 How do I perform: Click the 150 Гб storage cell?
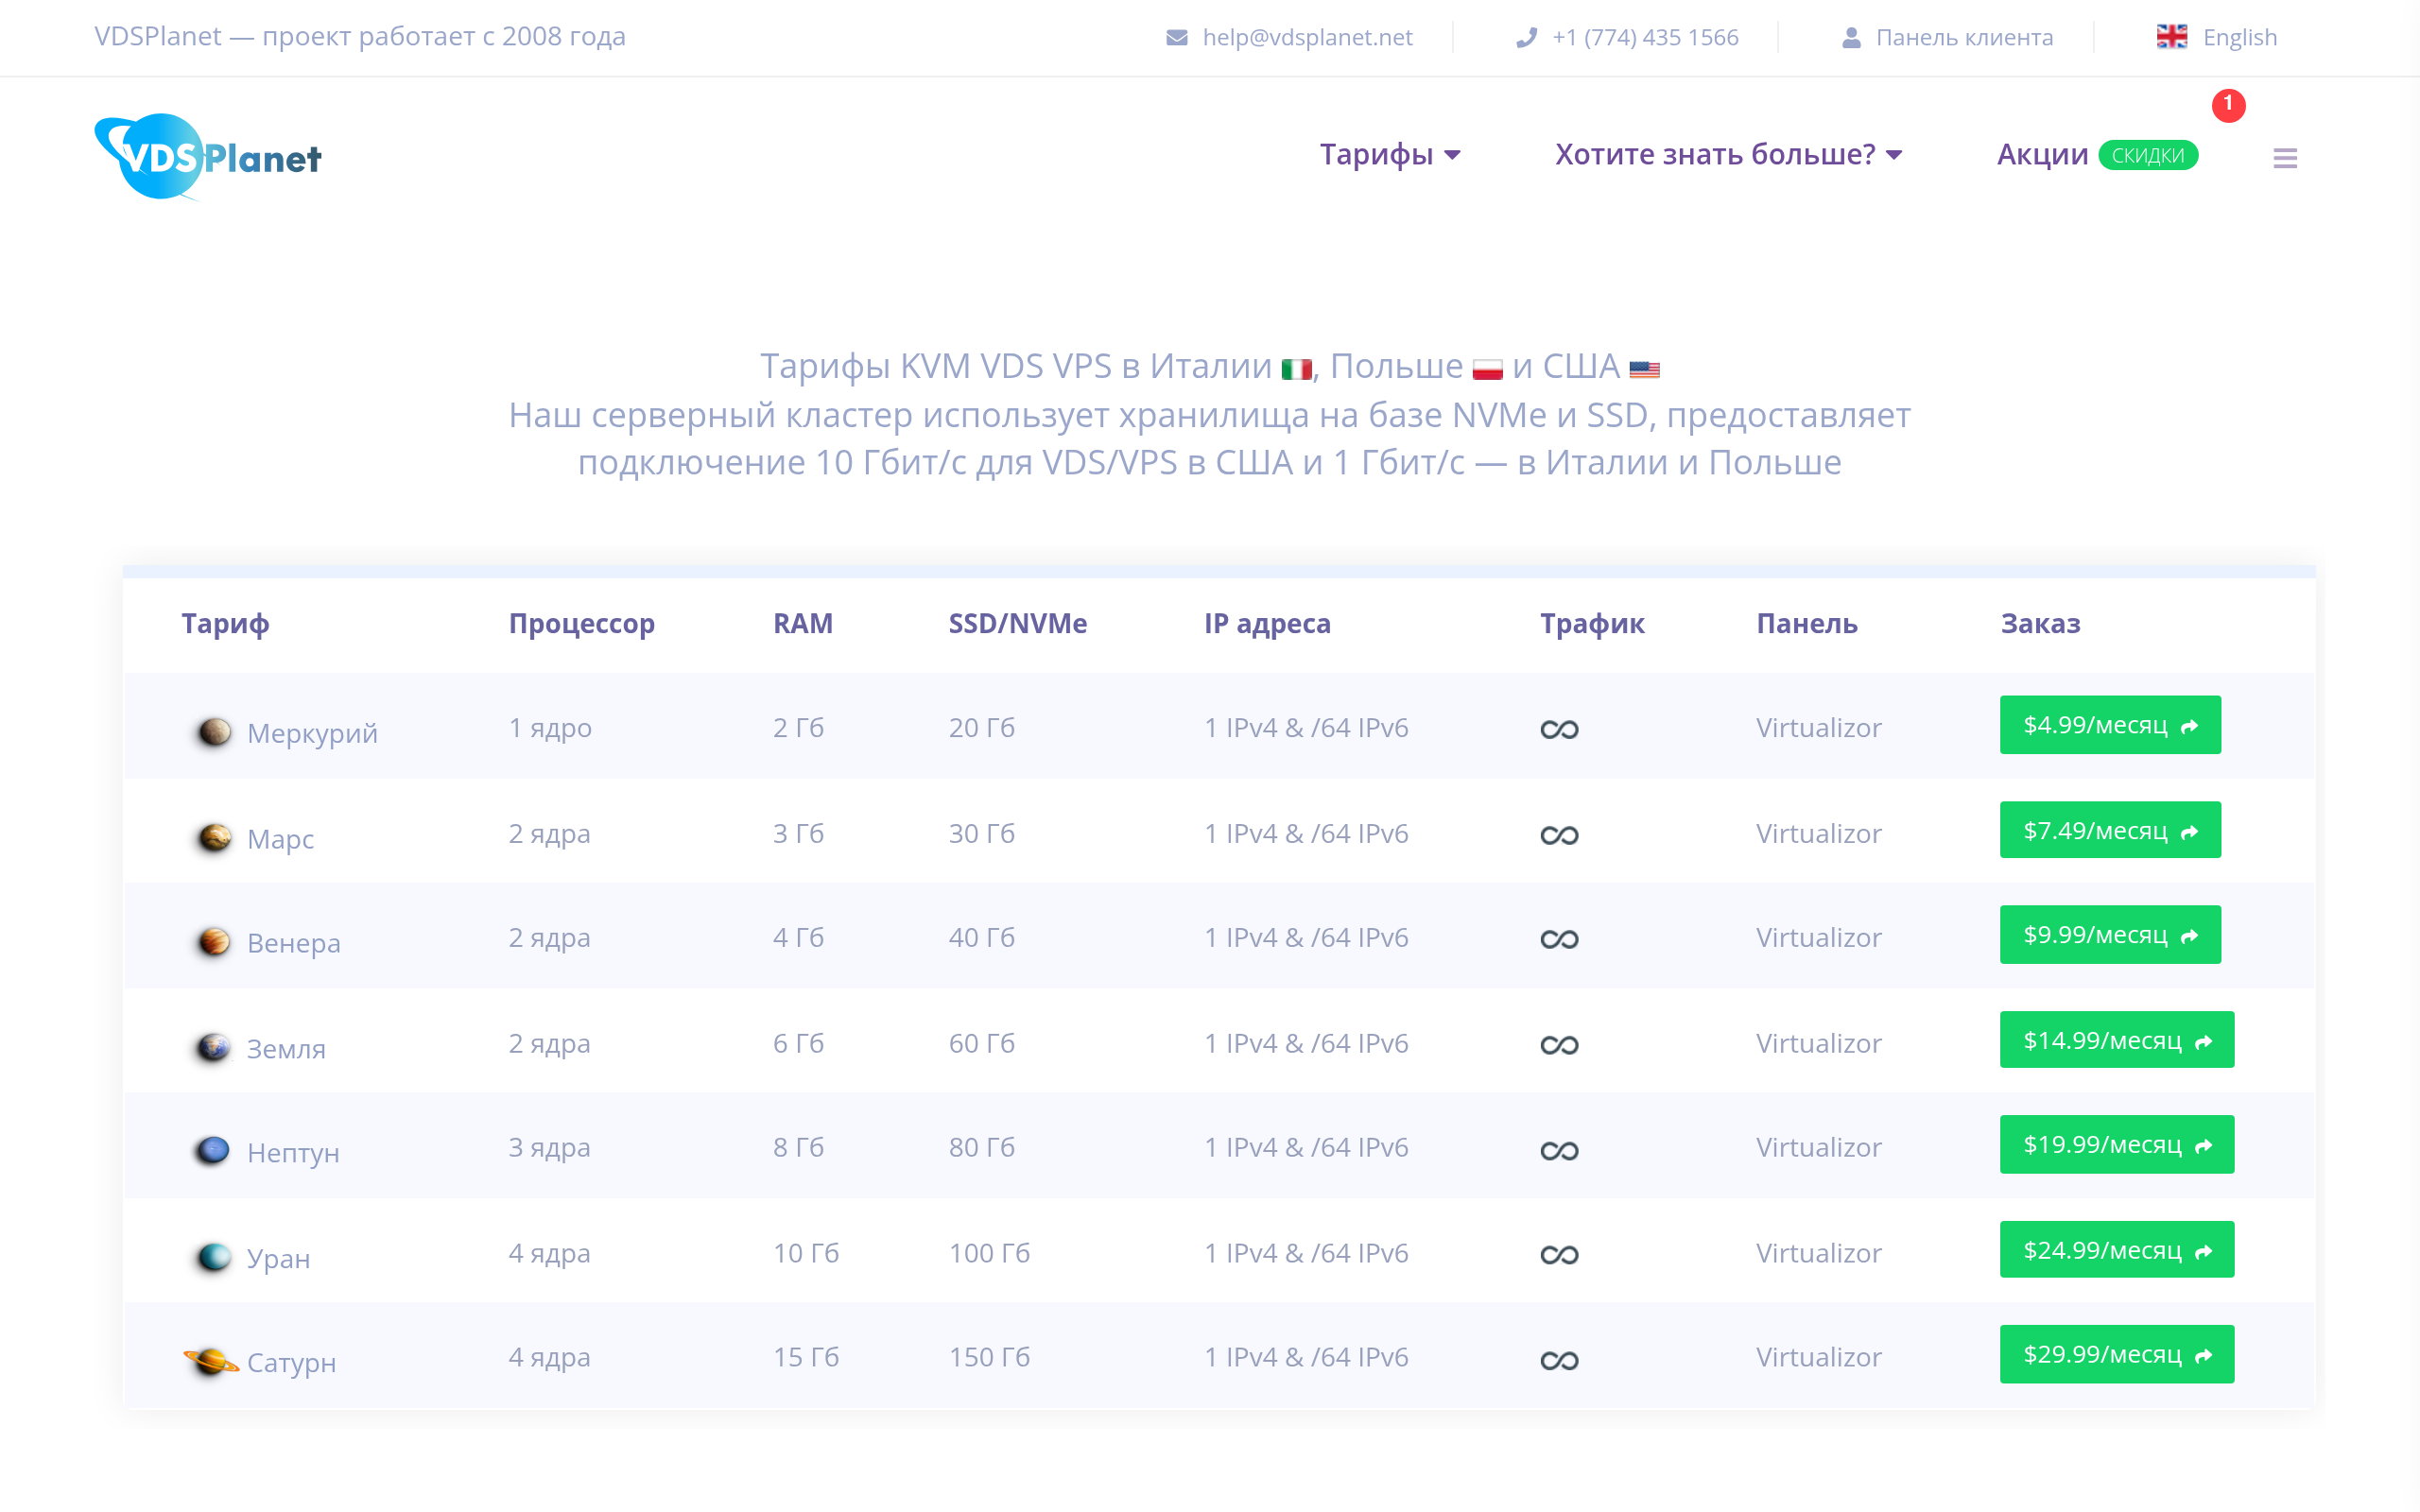coord(989,1357)
